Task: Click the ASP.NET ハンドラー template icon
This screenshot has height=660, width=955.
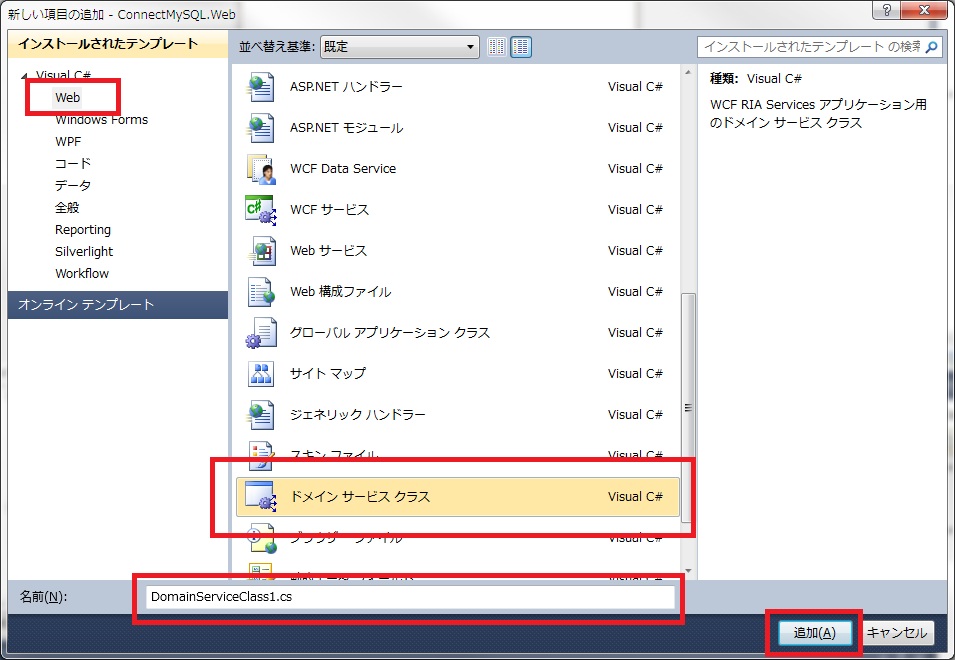Action: coord(261,87)
